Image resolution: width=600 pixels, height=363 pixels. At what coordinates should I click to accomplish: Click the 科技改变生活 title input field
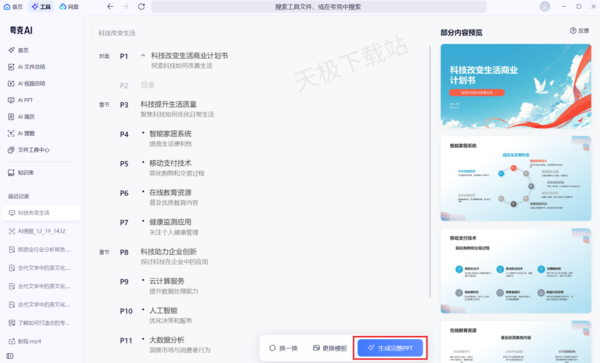click(x=258, y=33)
